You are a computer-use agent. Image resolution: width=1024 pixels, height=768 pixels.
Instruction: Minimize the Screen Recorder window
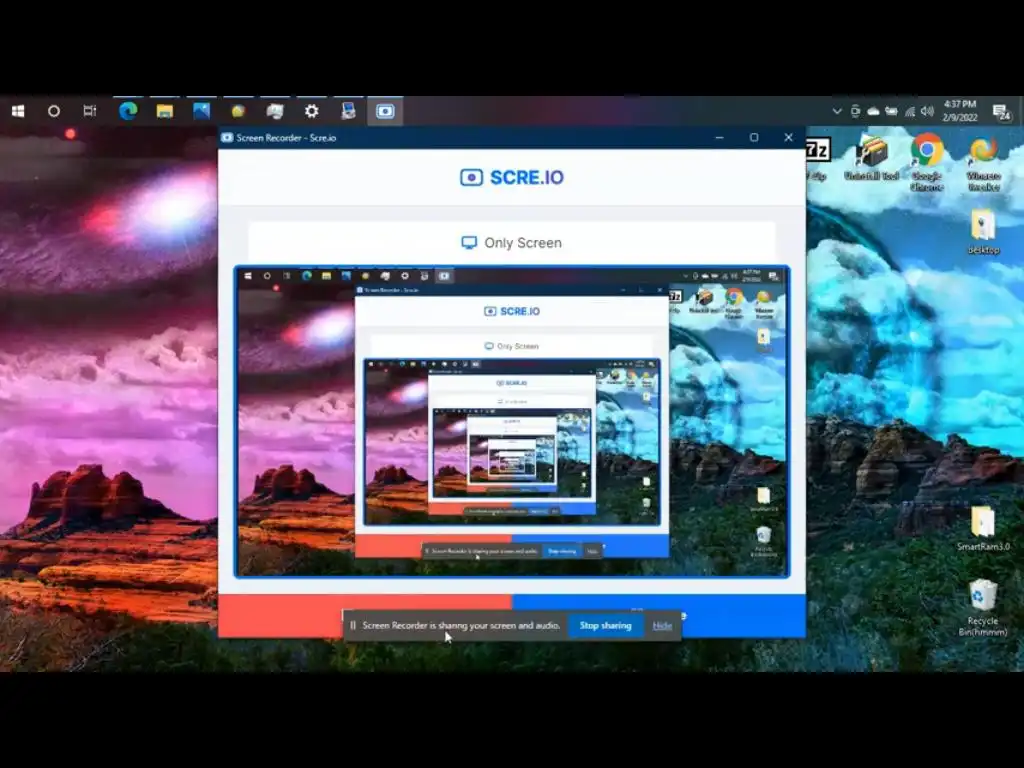pyautogui.click(x=719, y=137)
